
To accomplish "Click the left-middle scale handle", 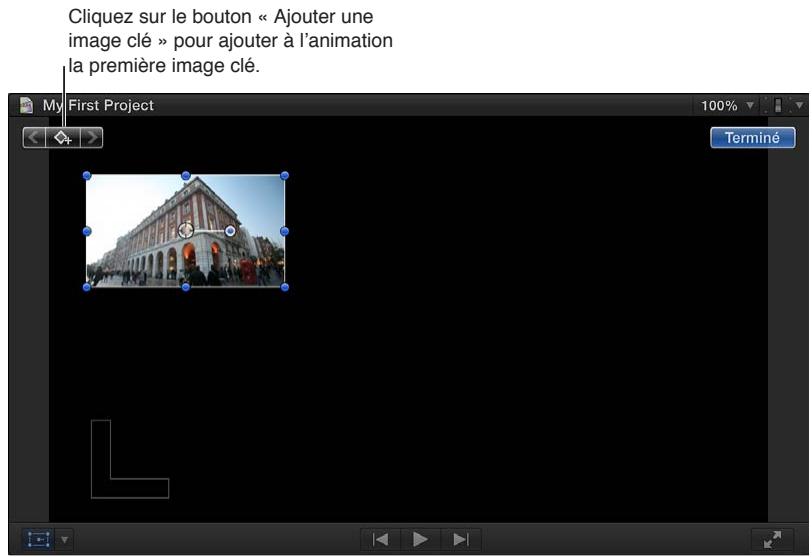I will (87, 231).
